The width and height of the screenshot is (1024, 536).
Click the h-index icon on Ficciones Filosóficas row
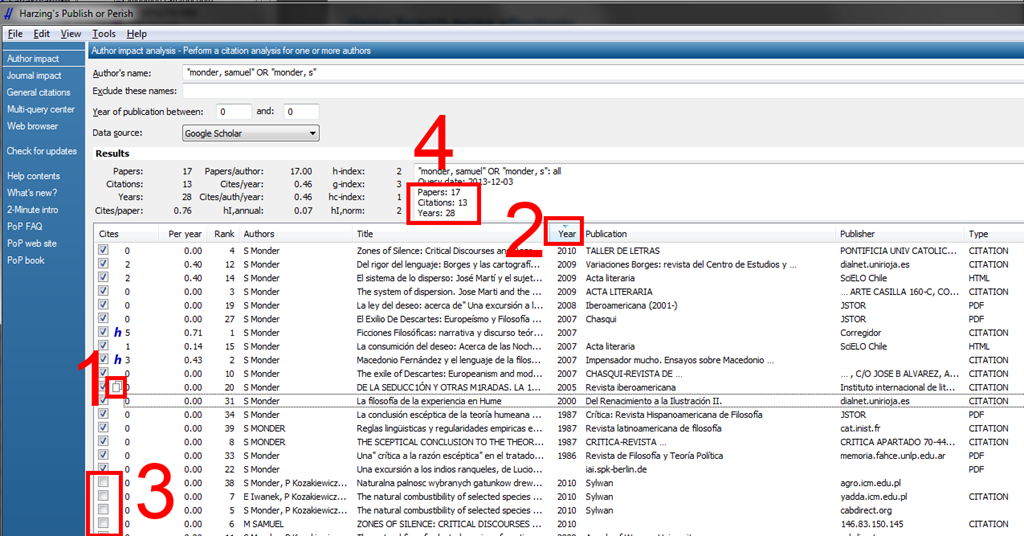[x=117, y=332]
